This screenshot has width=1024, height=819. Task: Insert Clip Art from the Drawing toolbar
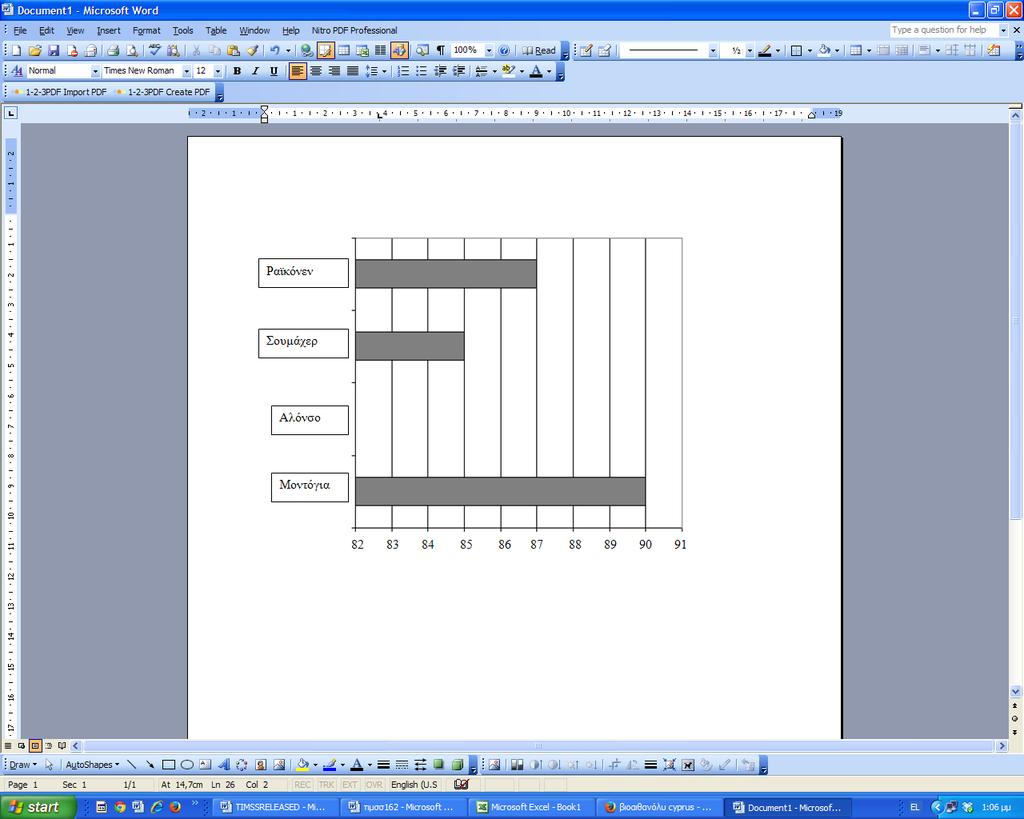261,765
